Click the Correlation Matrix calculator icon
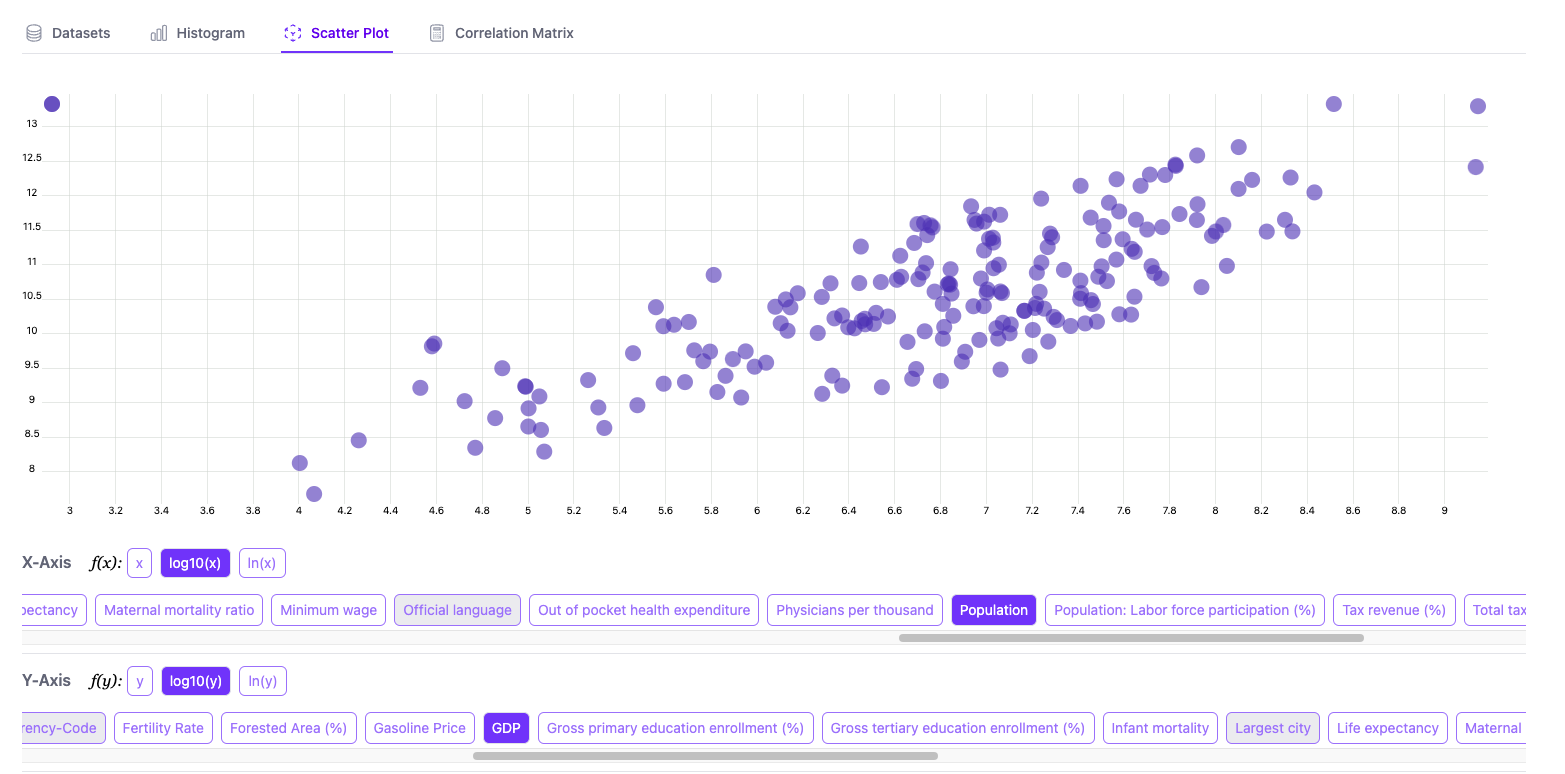 click(x=437, y=33)
